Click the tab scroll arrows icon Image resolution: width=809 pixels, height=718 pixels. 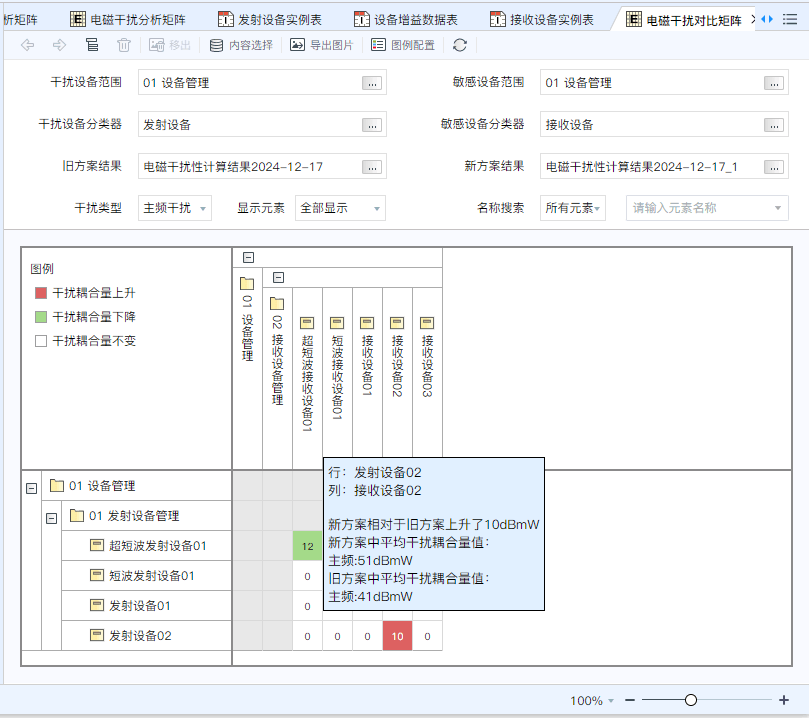tap(767, 19)
